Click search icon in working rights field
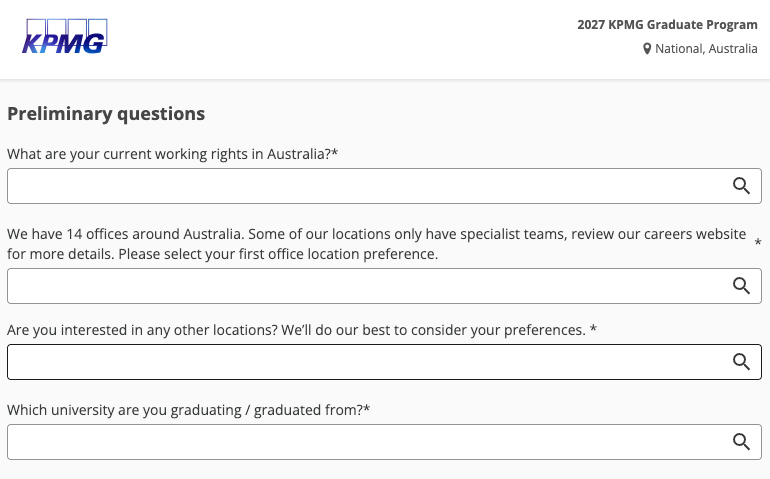This screenshot has height=479, width=770. (741, 186)
